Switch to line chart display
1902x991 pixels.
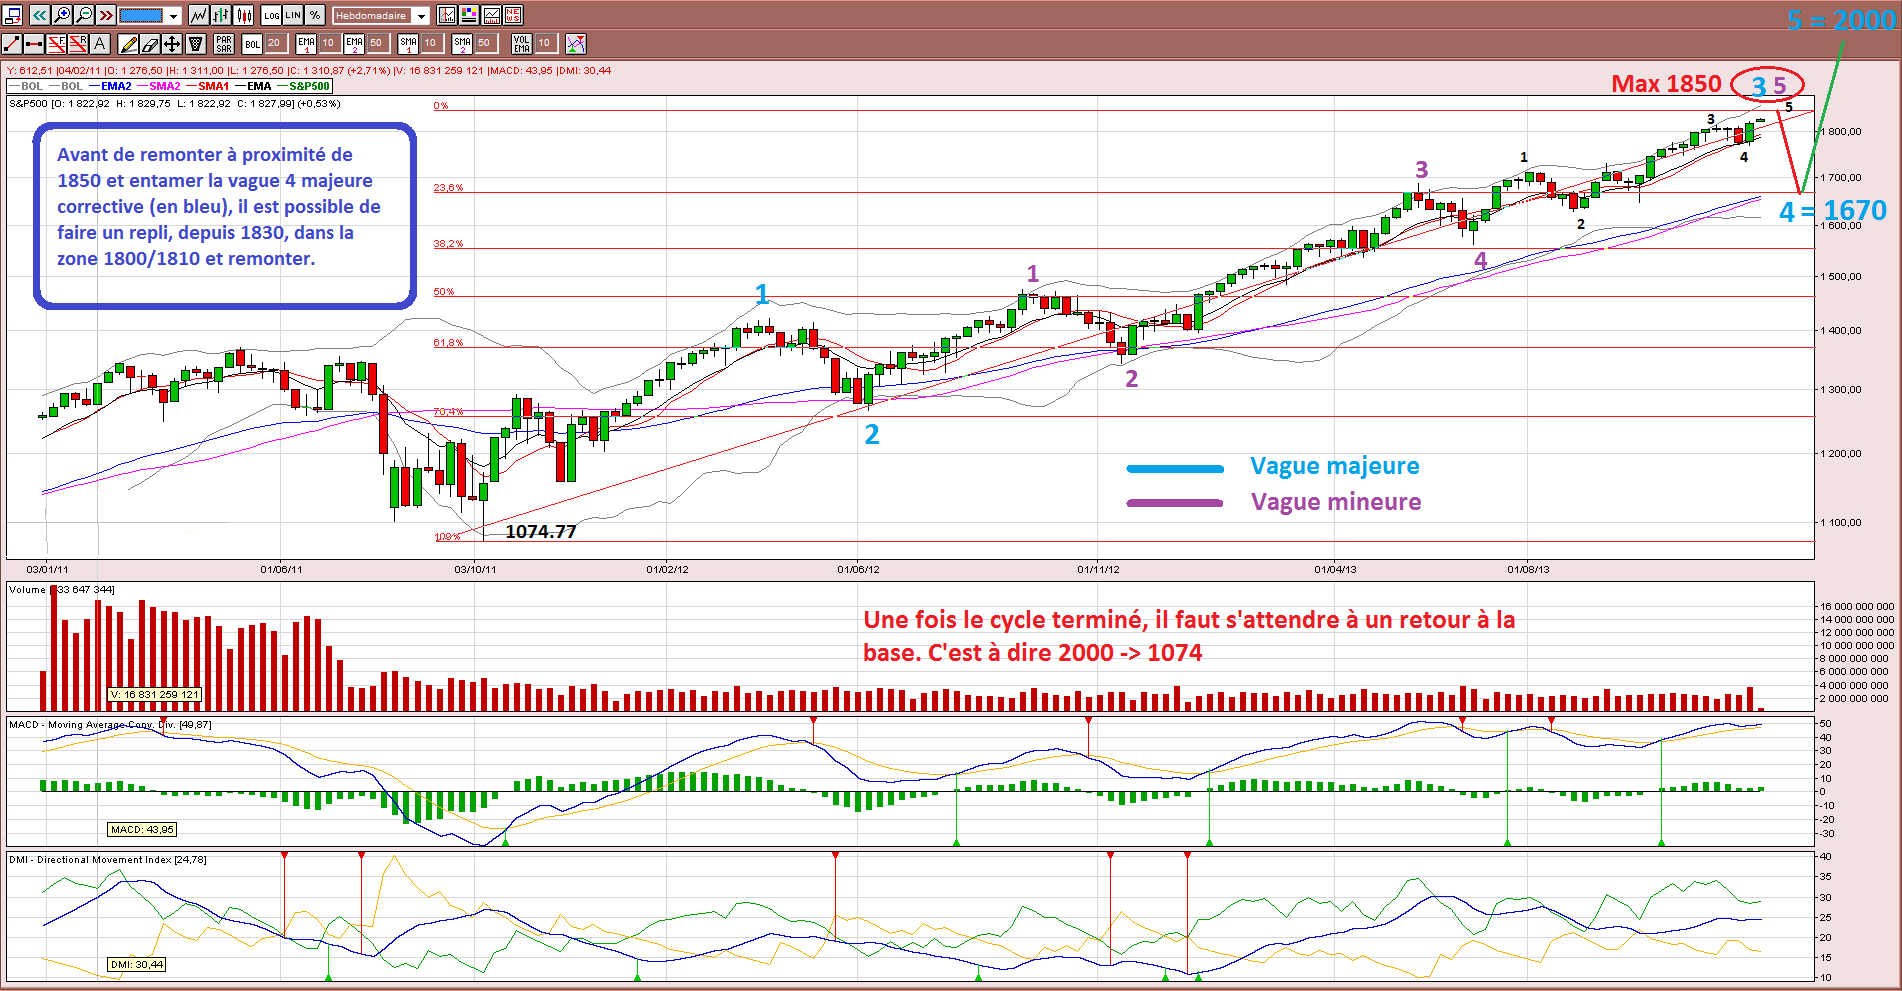pyautogui.click(x=198, y=15)
